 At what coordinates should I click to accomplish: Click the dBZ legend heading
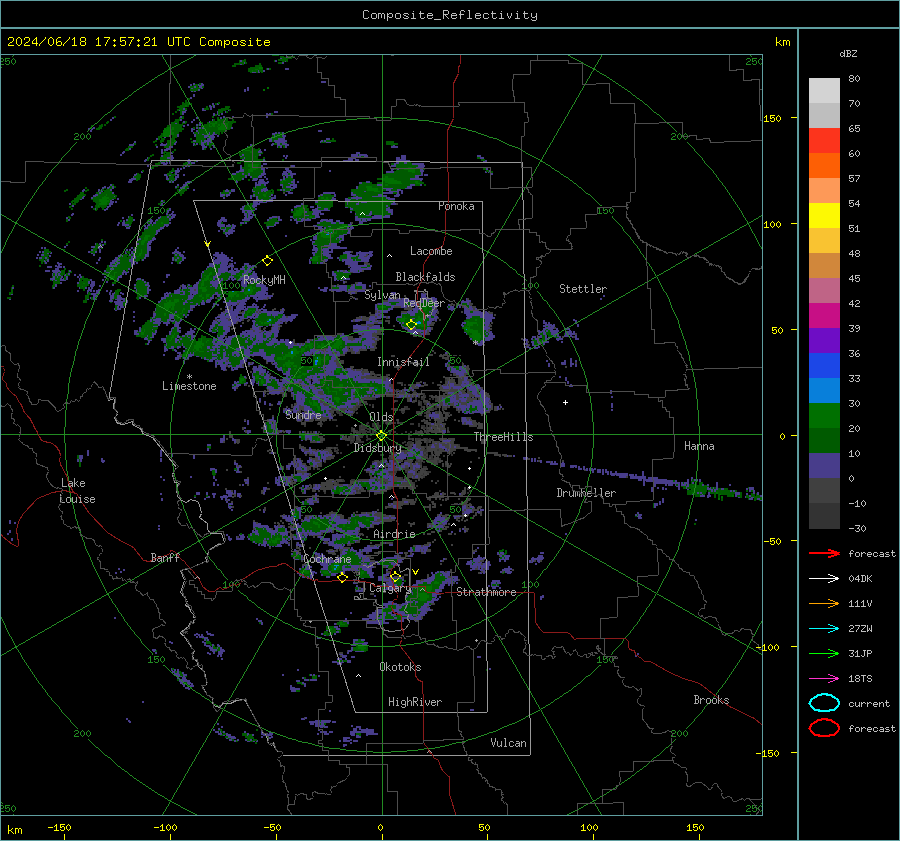[x=848, y=53]
